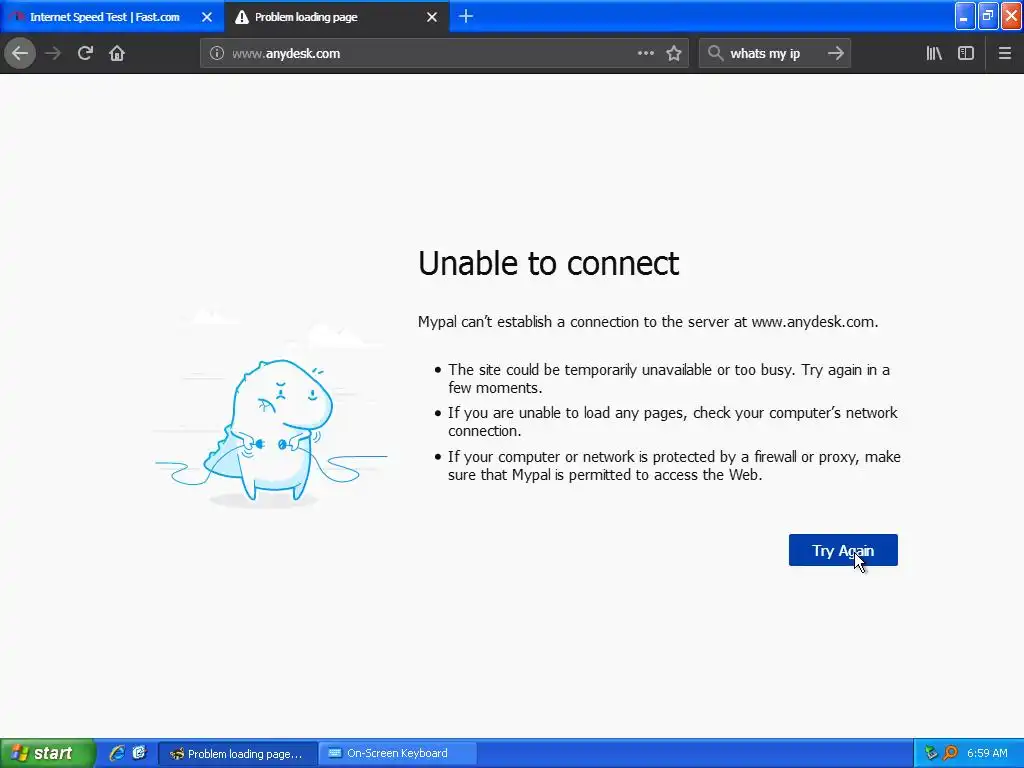The height and width of the screenshot is (768, 1024).
Task: Switch to Internet Speed Test Fast.com tab
Action: [x=112, y=17]
